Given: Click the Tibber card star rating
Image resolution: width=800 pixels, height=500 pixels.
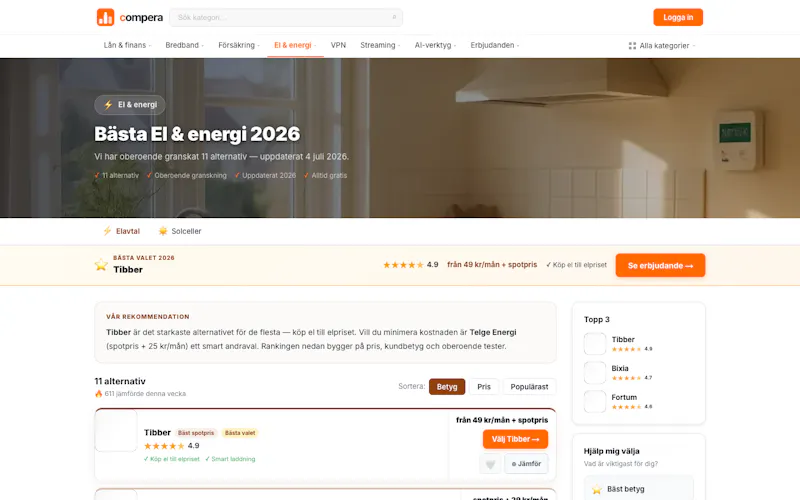Looking at the screenshot, I should pos(164,446).
